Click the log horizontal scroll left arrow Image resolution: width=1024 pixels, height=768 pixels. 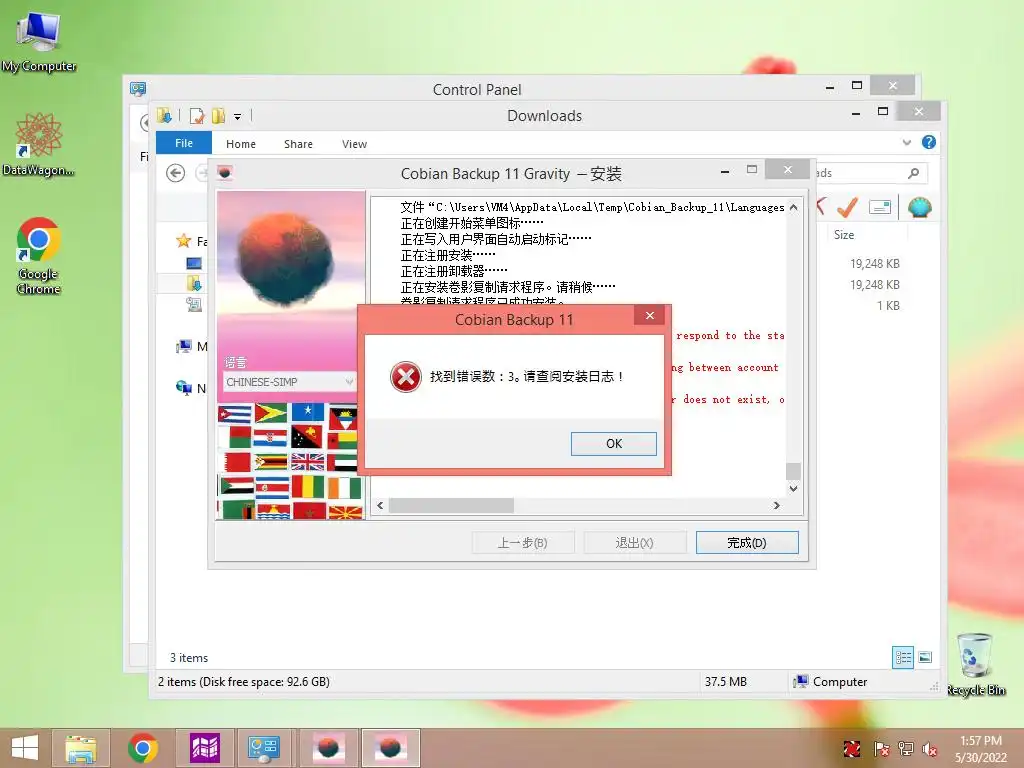380,505
